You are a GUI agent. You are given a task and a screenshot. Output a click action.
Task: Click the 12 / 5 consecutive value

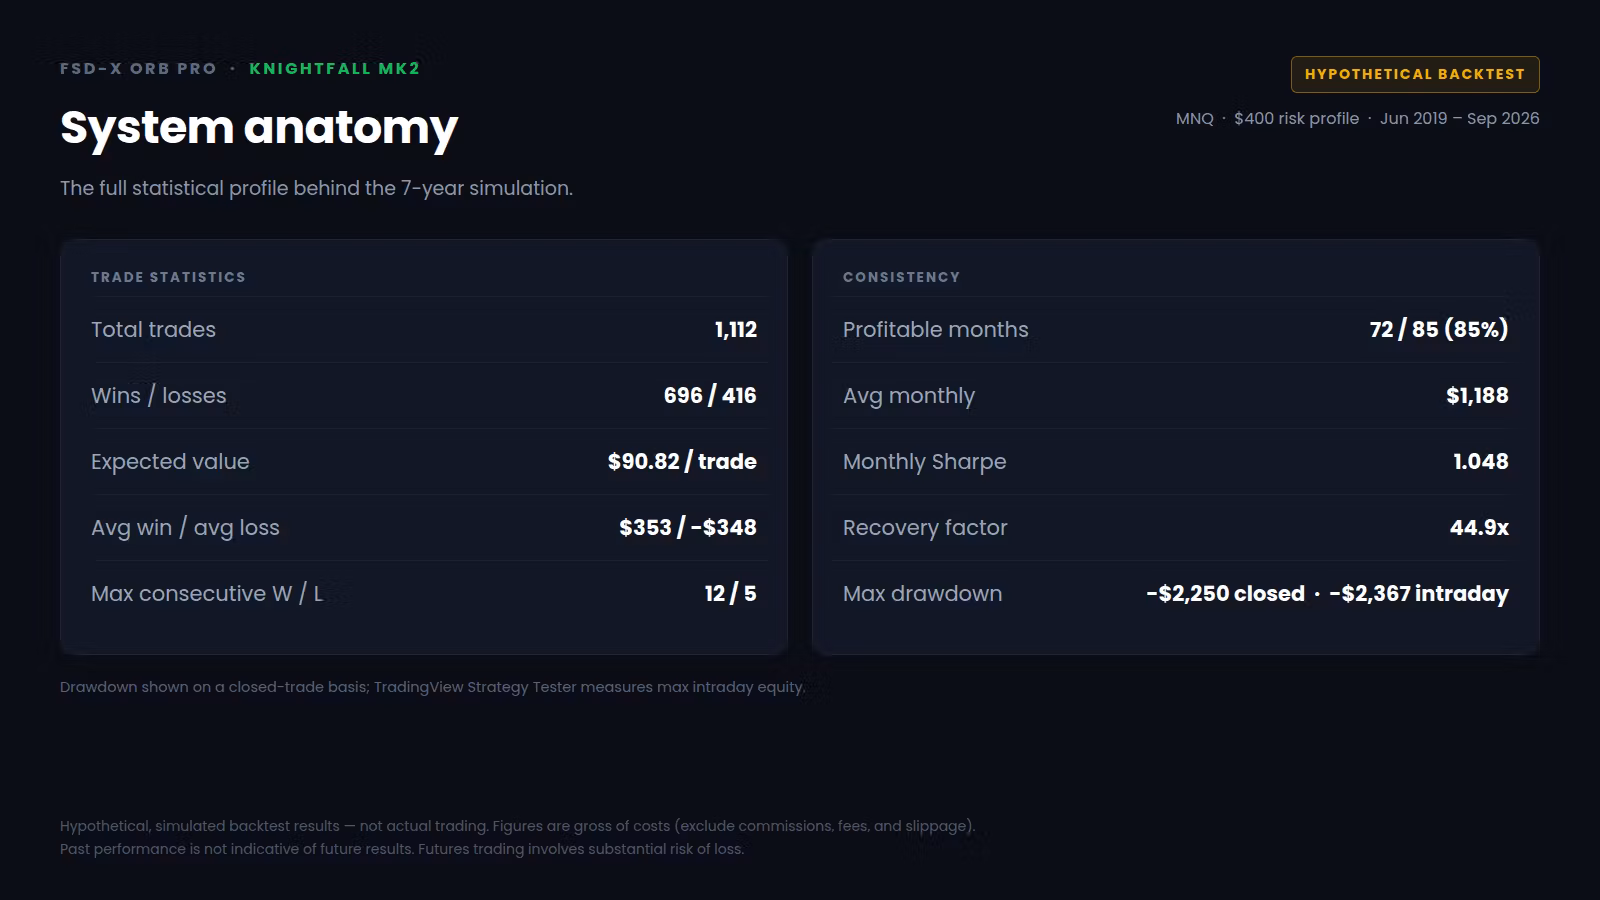[730, 594]
